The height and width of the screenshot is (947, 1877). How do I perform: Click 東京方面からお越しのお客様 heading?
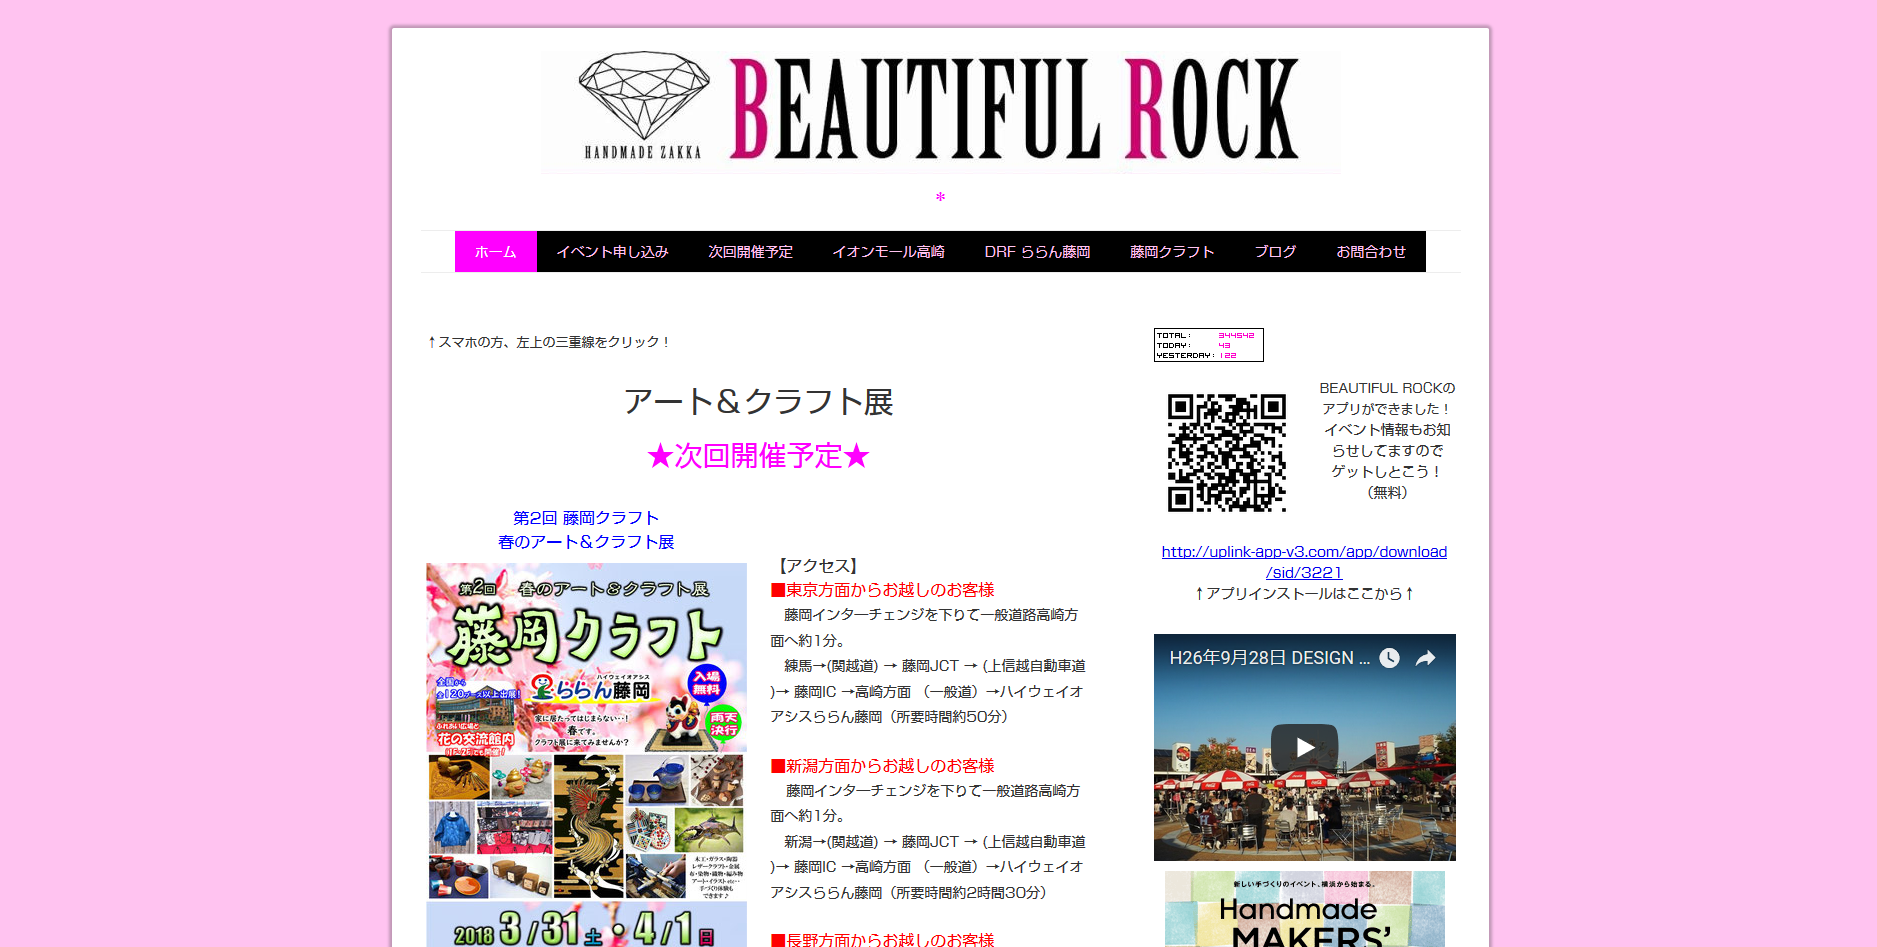point(882,590)
